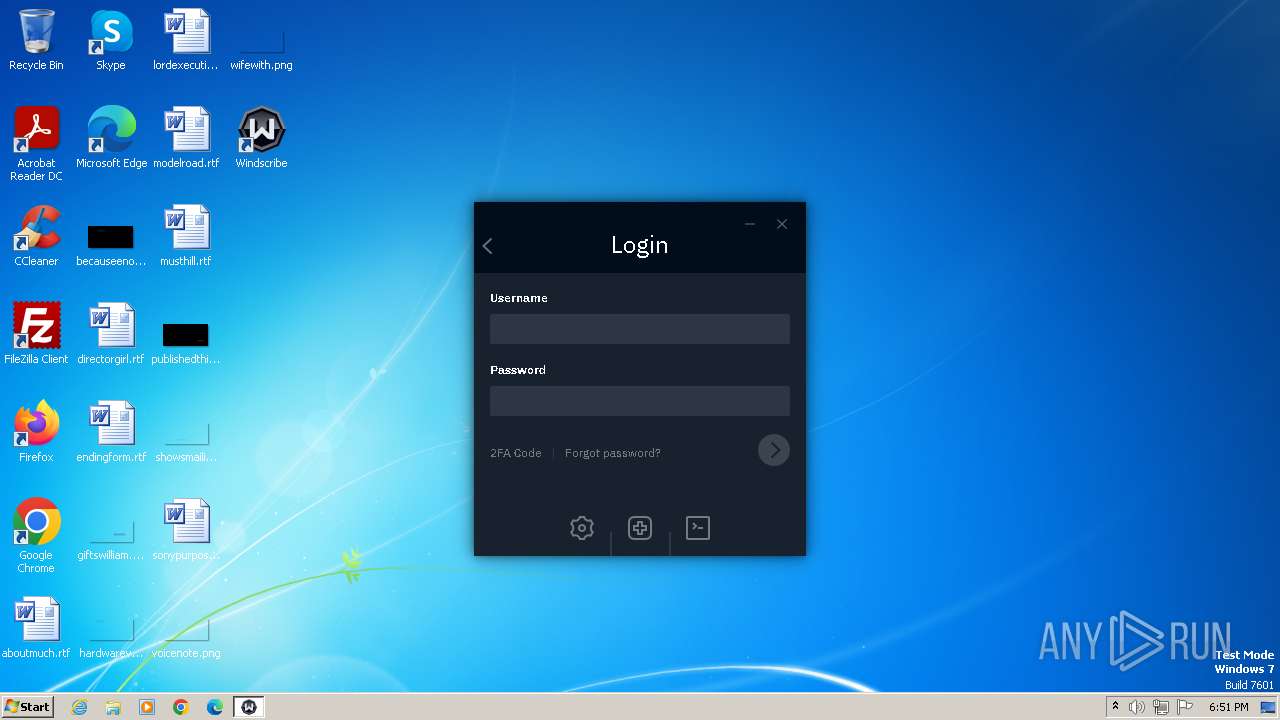Image resolution: width=1280 pixels, height=720 pixels.
Task: Select the musthill.rtf document icon
Action: [186, 236]
